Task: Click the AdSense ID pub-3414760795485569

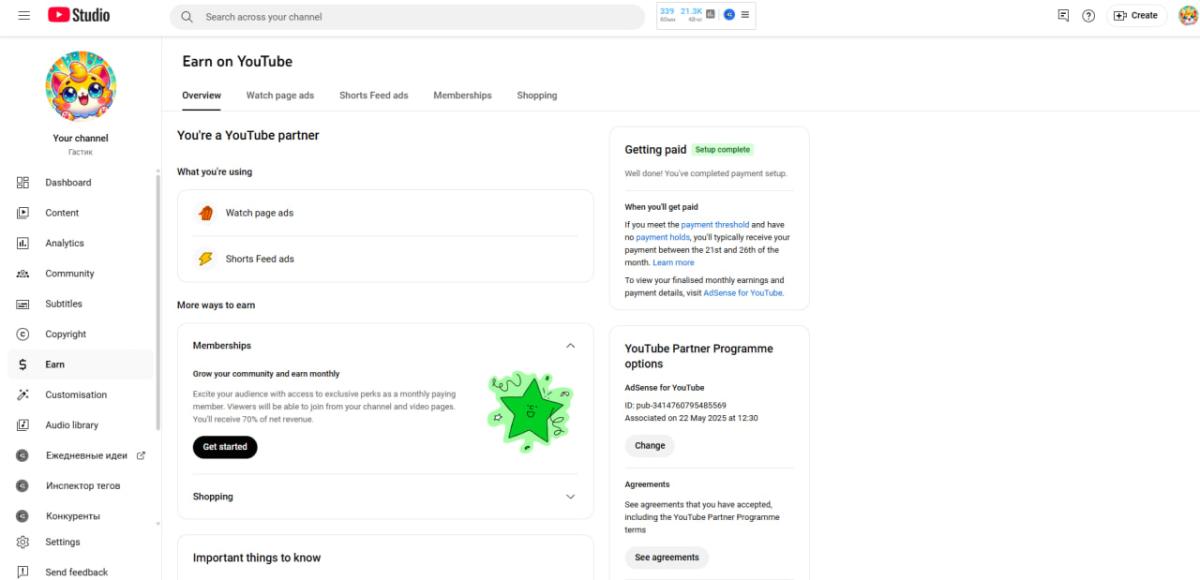Action: click(x=675, y=405)
